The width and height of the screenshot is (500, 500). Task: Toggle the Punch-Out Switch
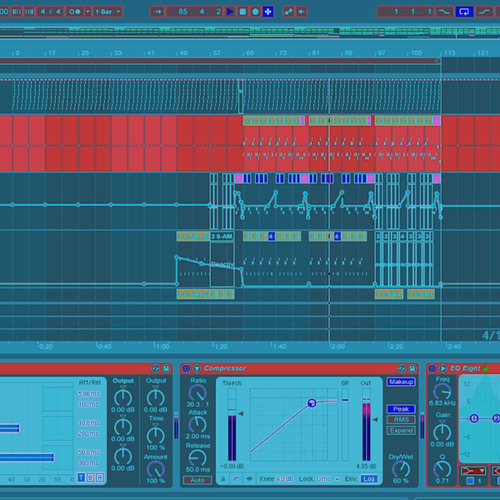[x=485, y=12]
